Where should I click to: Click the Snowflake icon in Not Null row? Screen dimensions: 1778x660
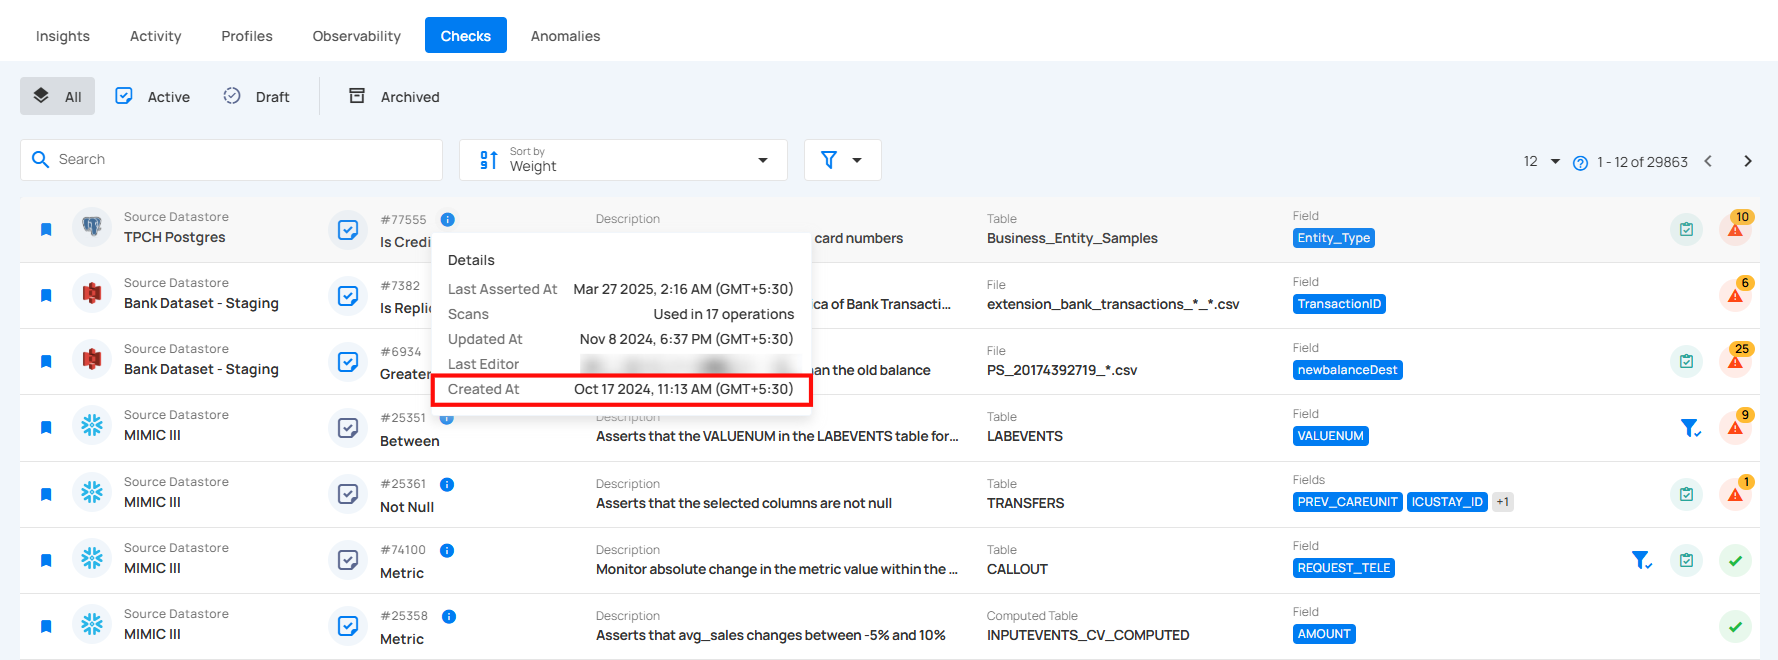(92, 492)
